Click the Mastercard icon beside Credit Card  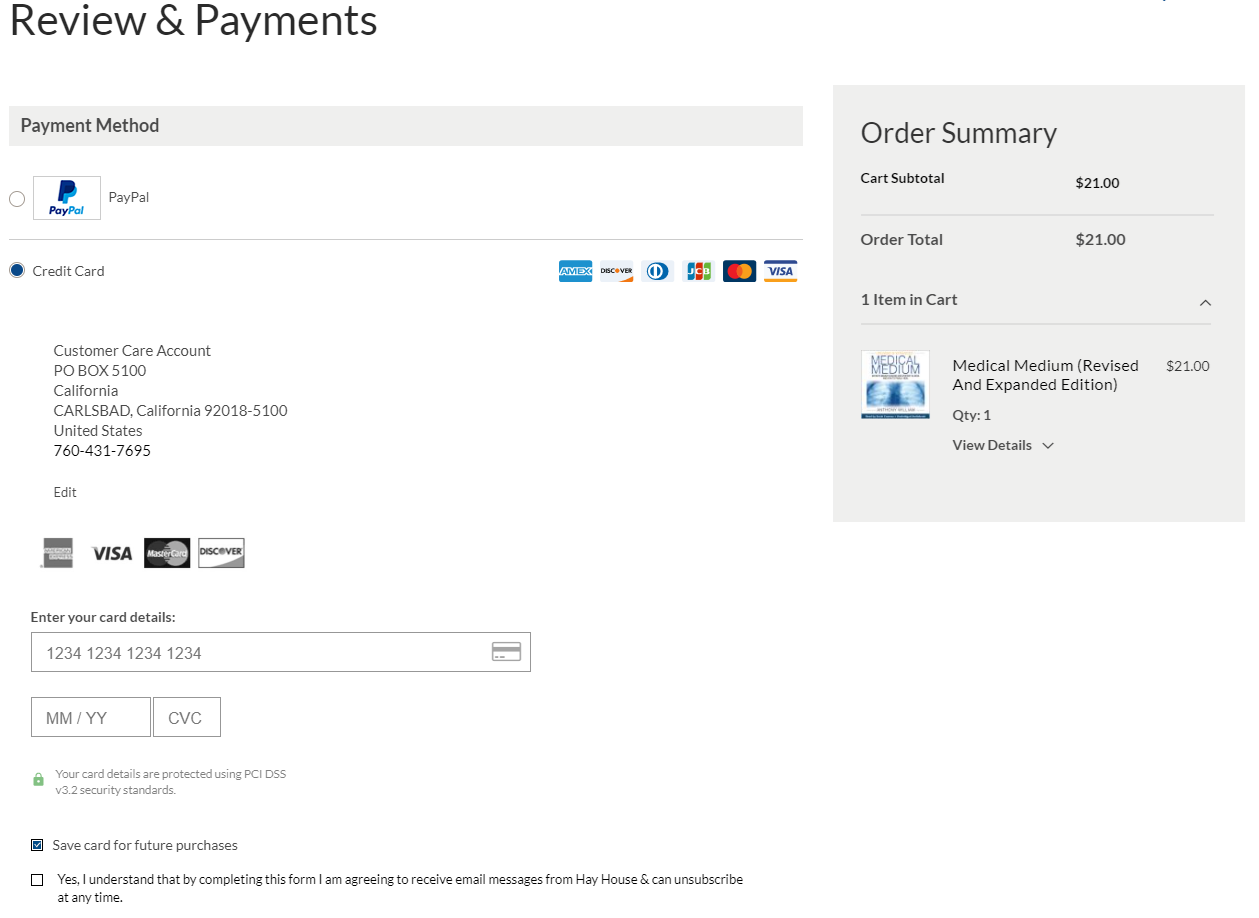pos(739,271)
